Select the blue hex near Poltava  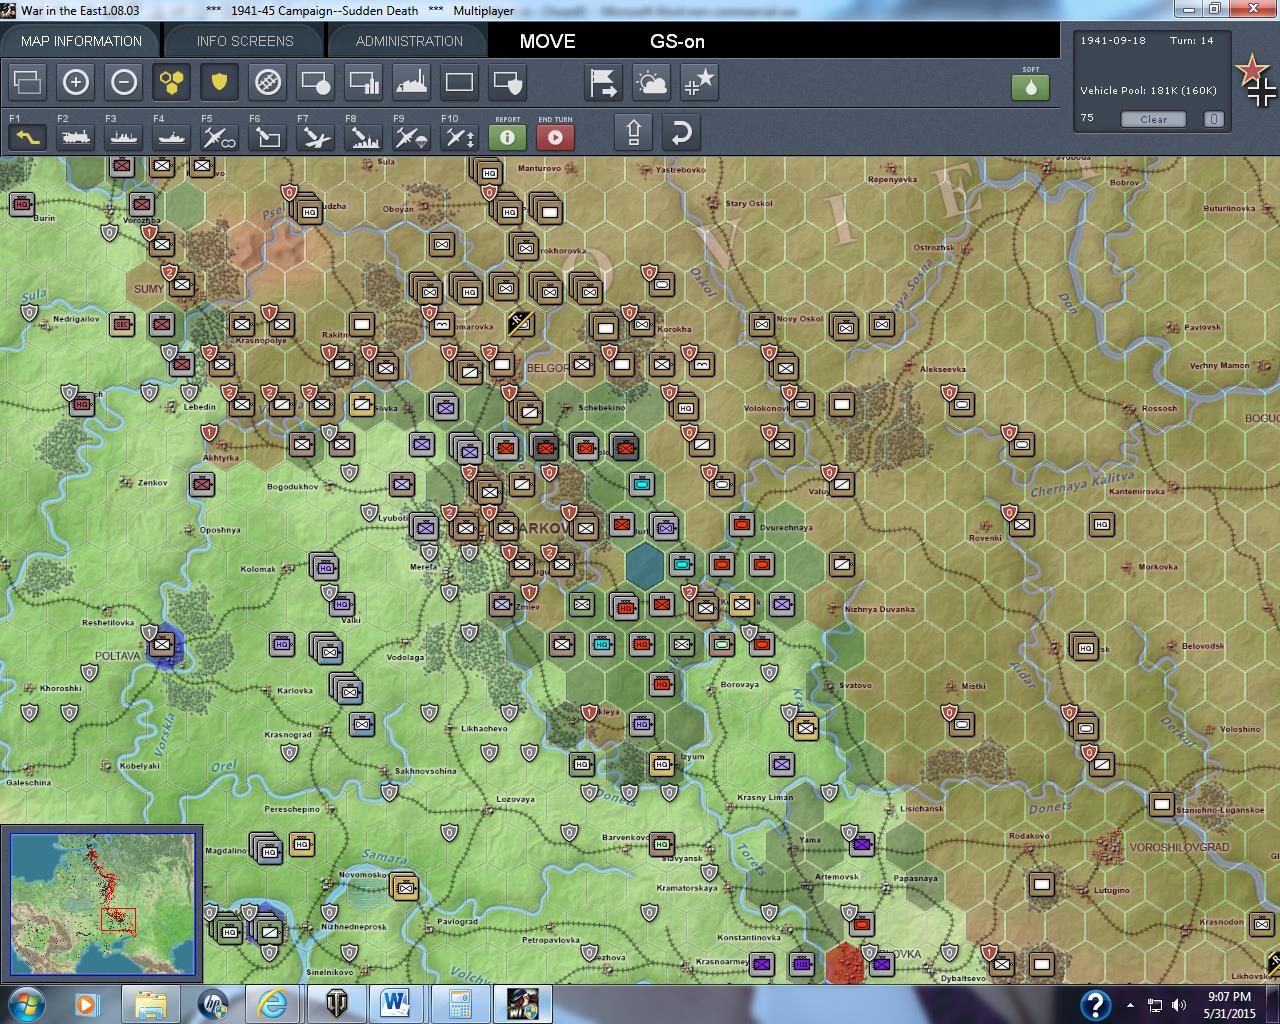pyautogui.click(x=163, y=645)
